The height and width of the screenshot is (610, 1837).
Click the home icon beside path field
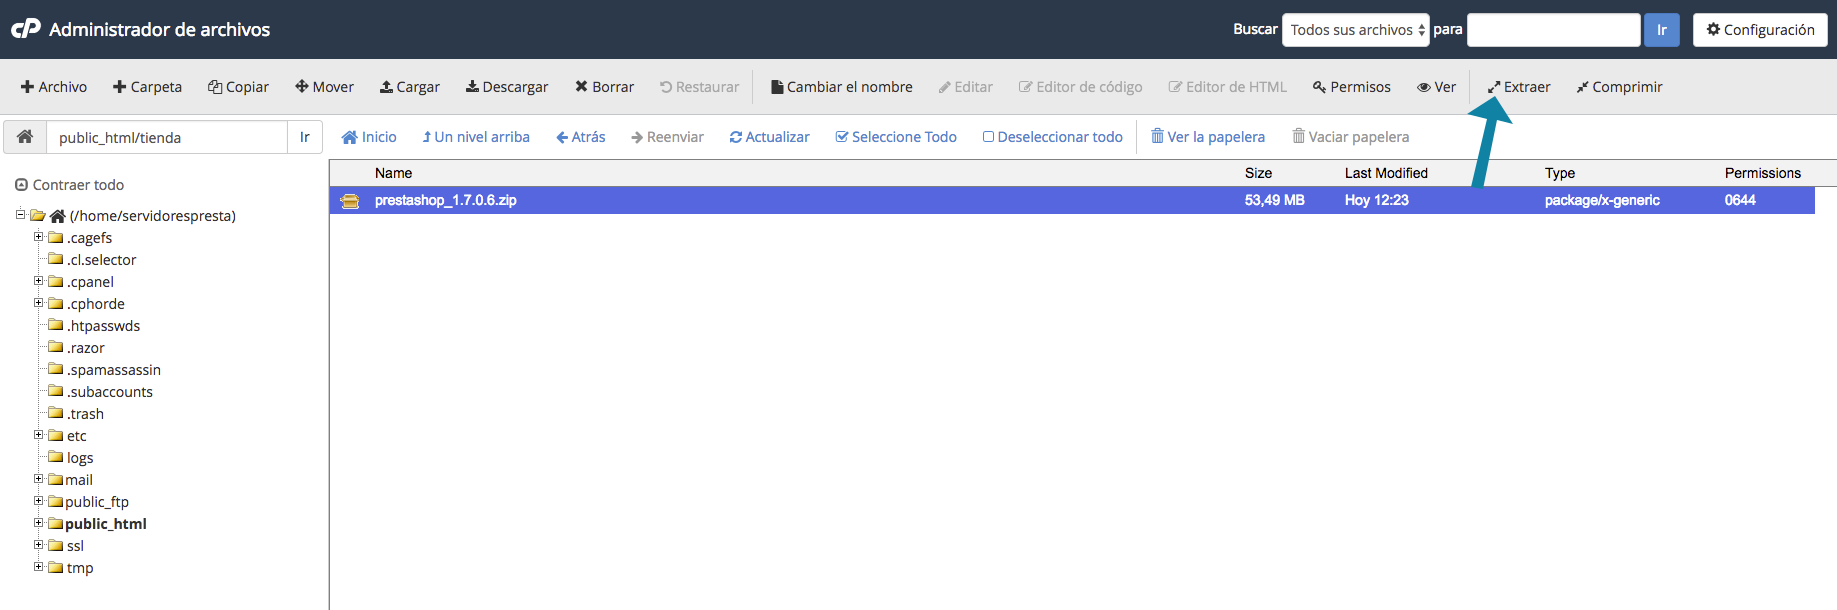(25, 137)
